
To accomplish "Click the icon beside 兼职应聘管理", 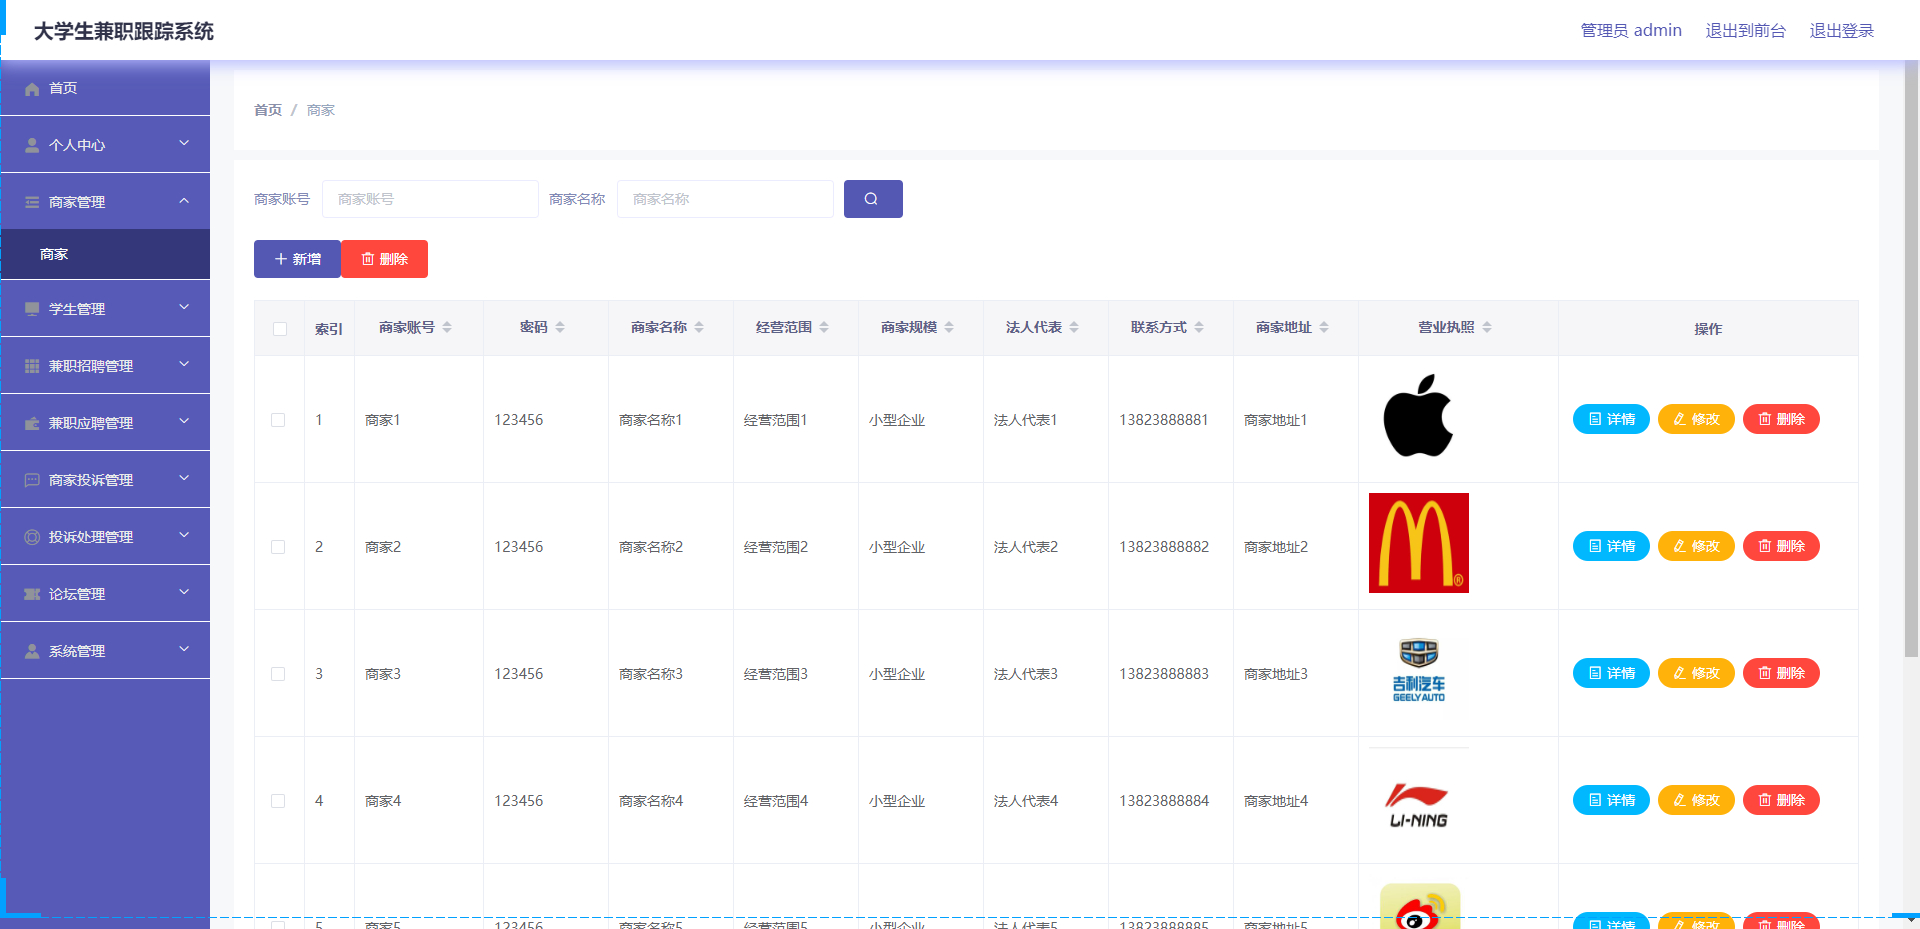I will pos(32,424).
